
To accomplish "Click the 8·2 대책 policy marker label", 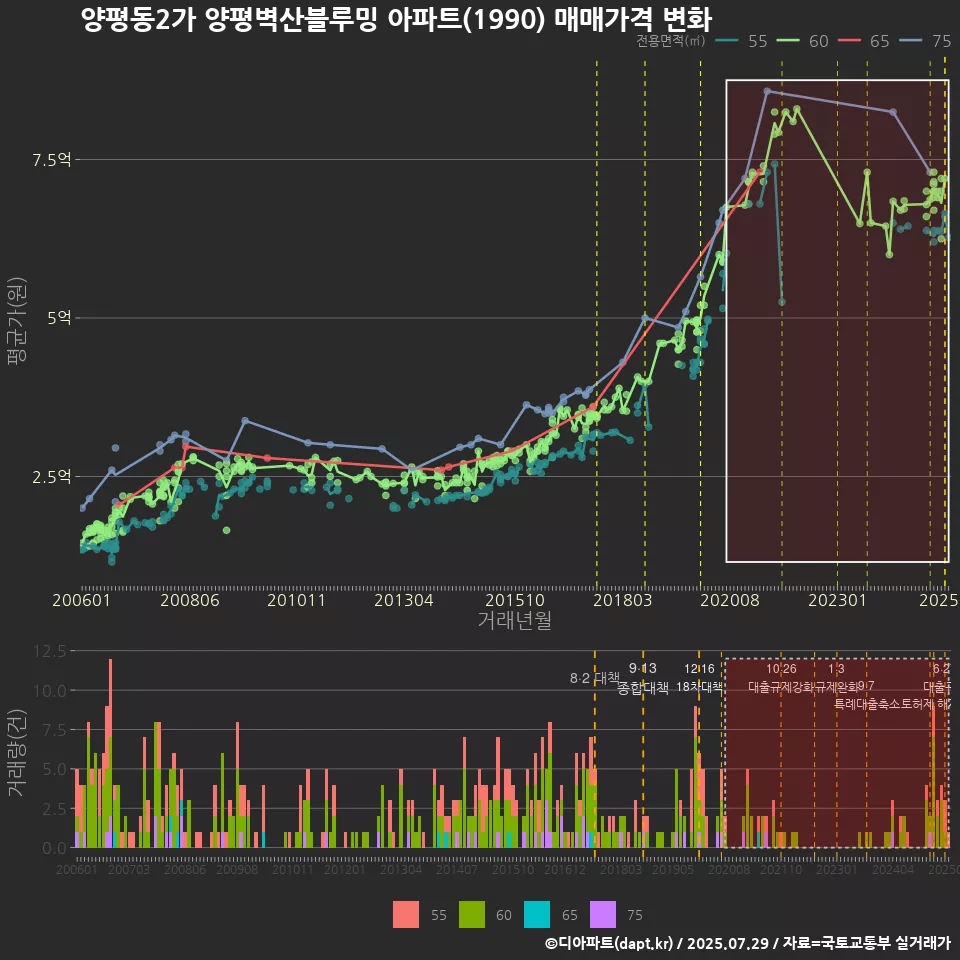I will pos(594,678).
